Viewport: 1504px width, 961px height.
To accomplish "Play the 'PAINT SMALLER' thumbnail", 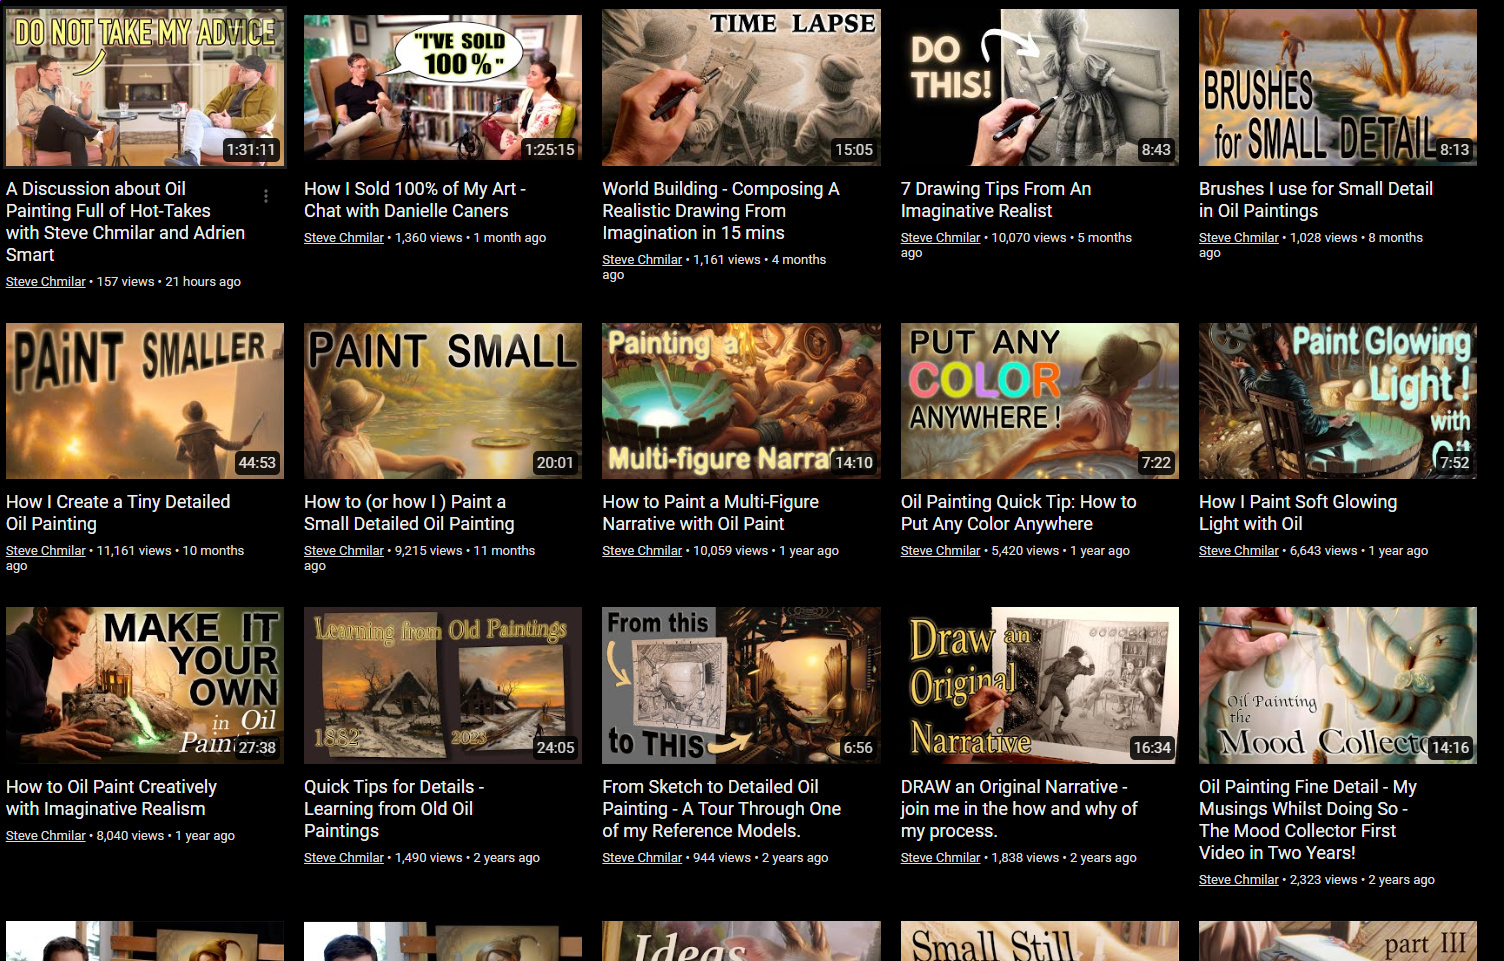I will tap(145, 401).
